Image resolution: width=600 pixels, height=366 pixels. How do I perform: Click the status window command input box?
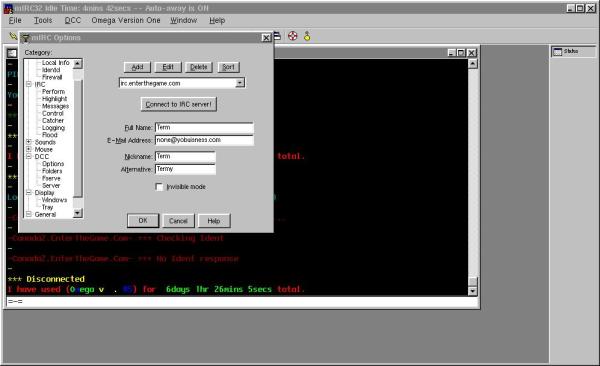click(x=241, y=302)
